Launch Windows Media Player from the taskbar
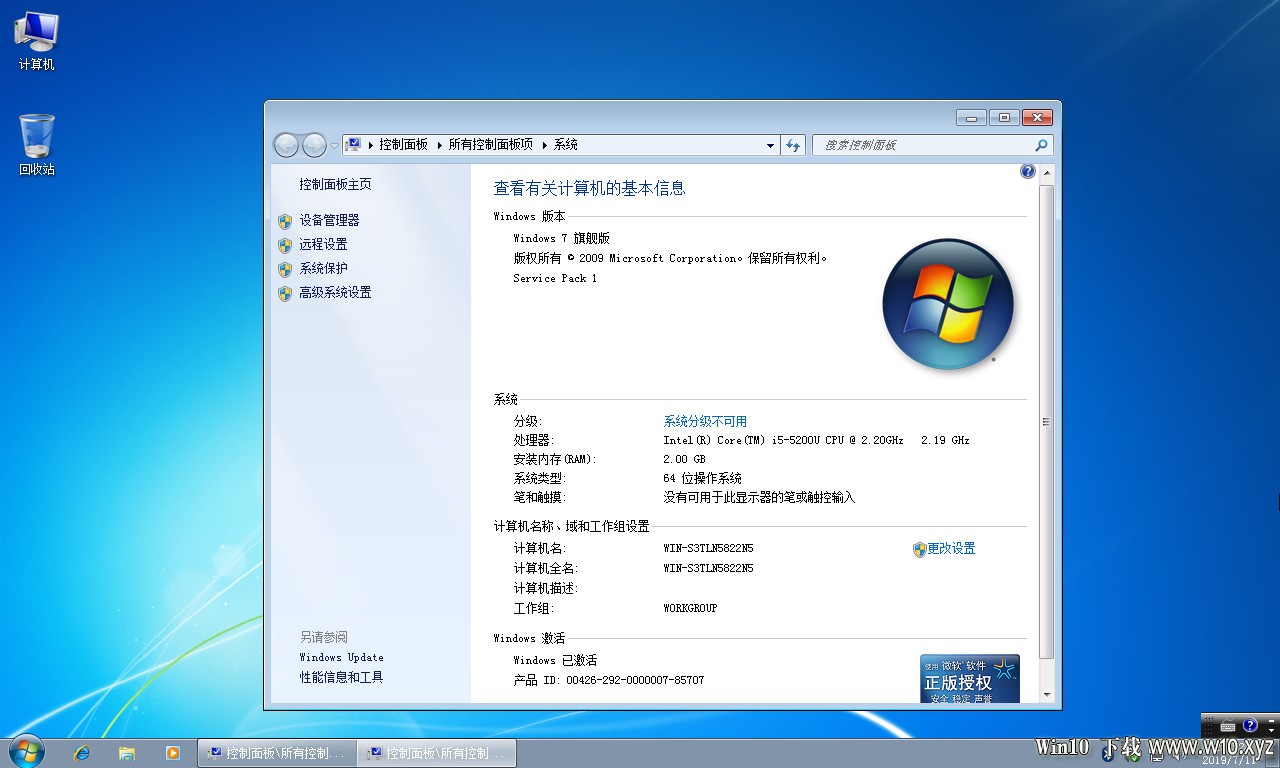 pyautogui.click(x=172, y=753)
